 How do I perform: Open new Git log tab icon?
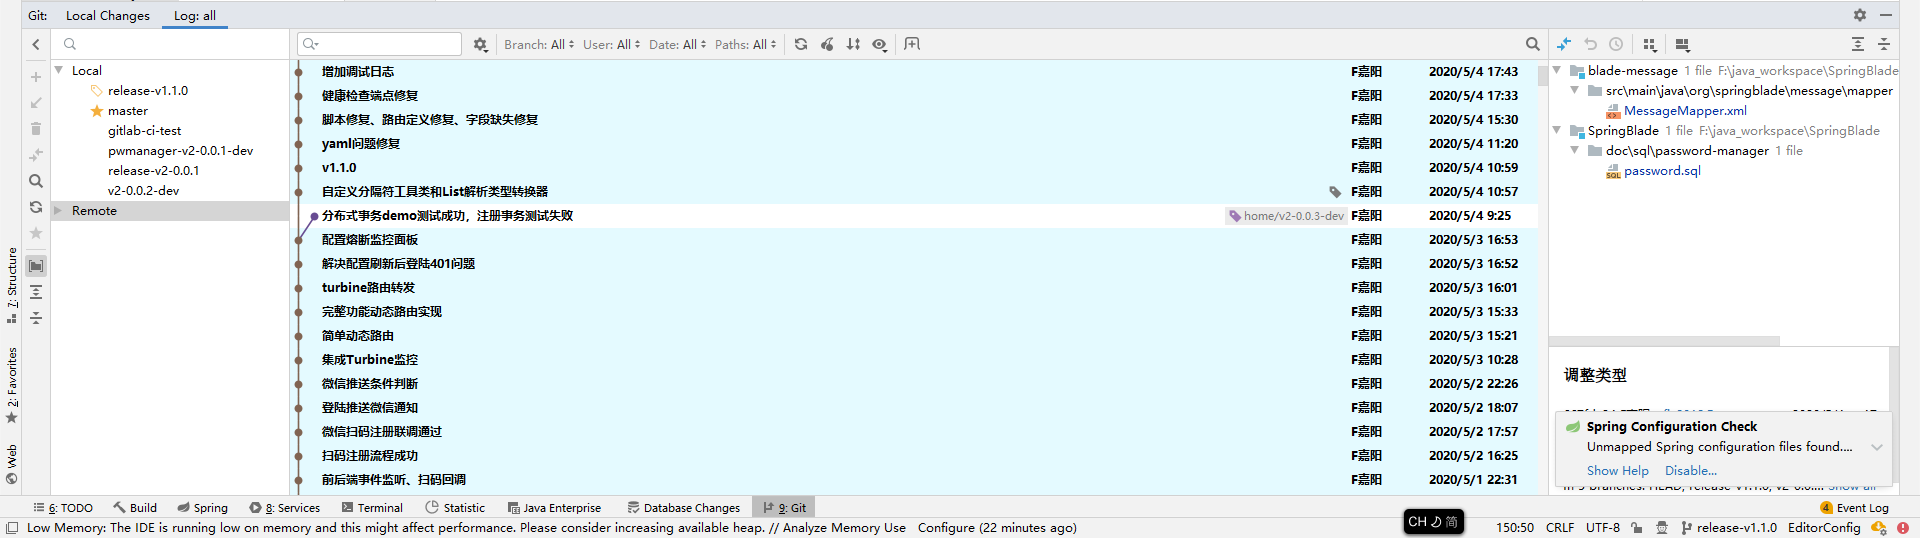pos(912,44)
